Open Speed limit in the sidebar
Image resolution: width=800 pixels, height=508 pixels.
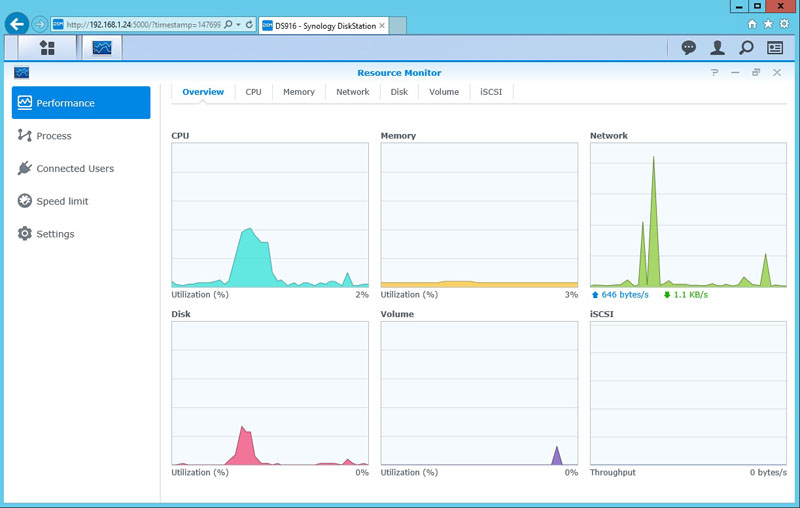point(62,201)
